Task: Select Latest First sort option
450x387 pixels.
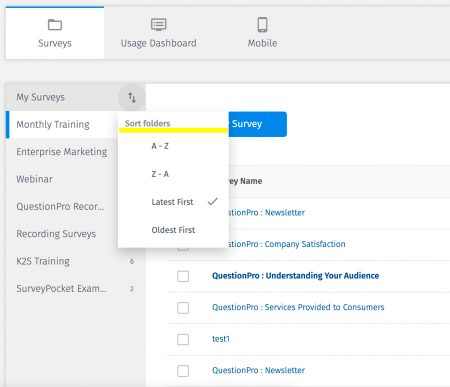Action: coord(173,202)
